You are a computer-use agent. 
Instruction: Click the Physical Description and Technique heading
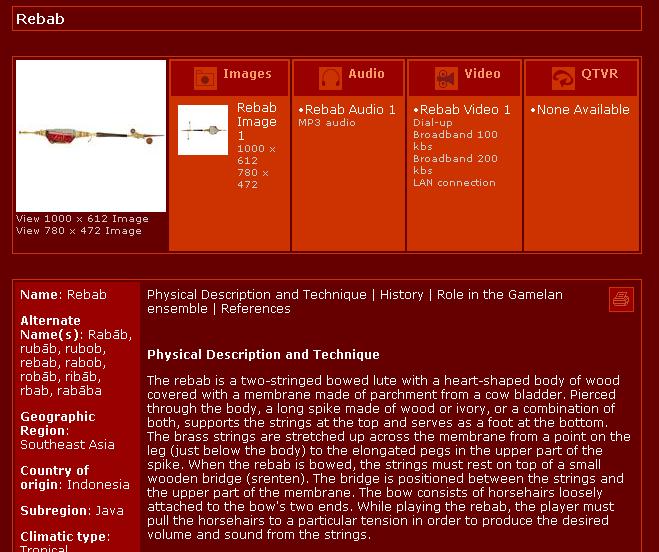coord(263,355)
